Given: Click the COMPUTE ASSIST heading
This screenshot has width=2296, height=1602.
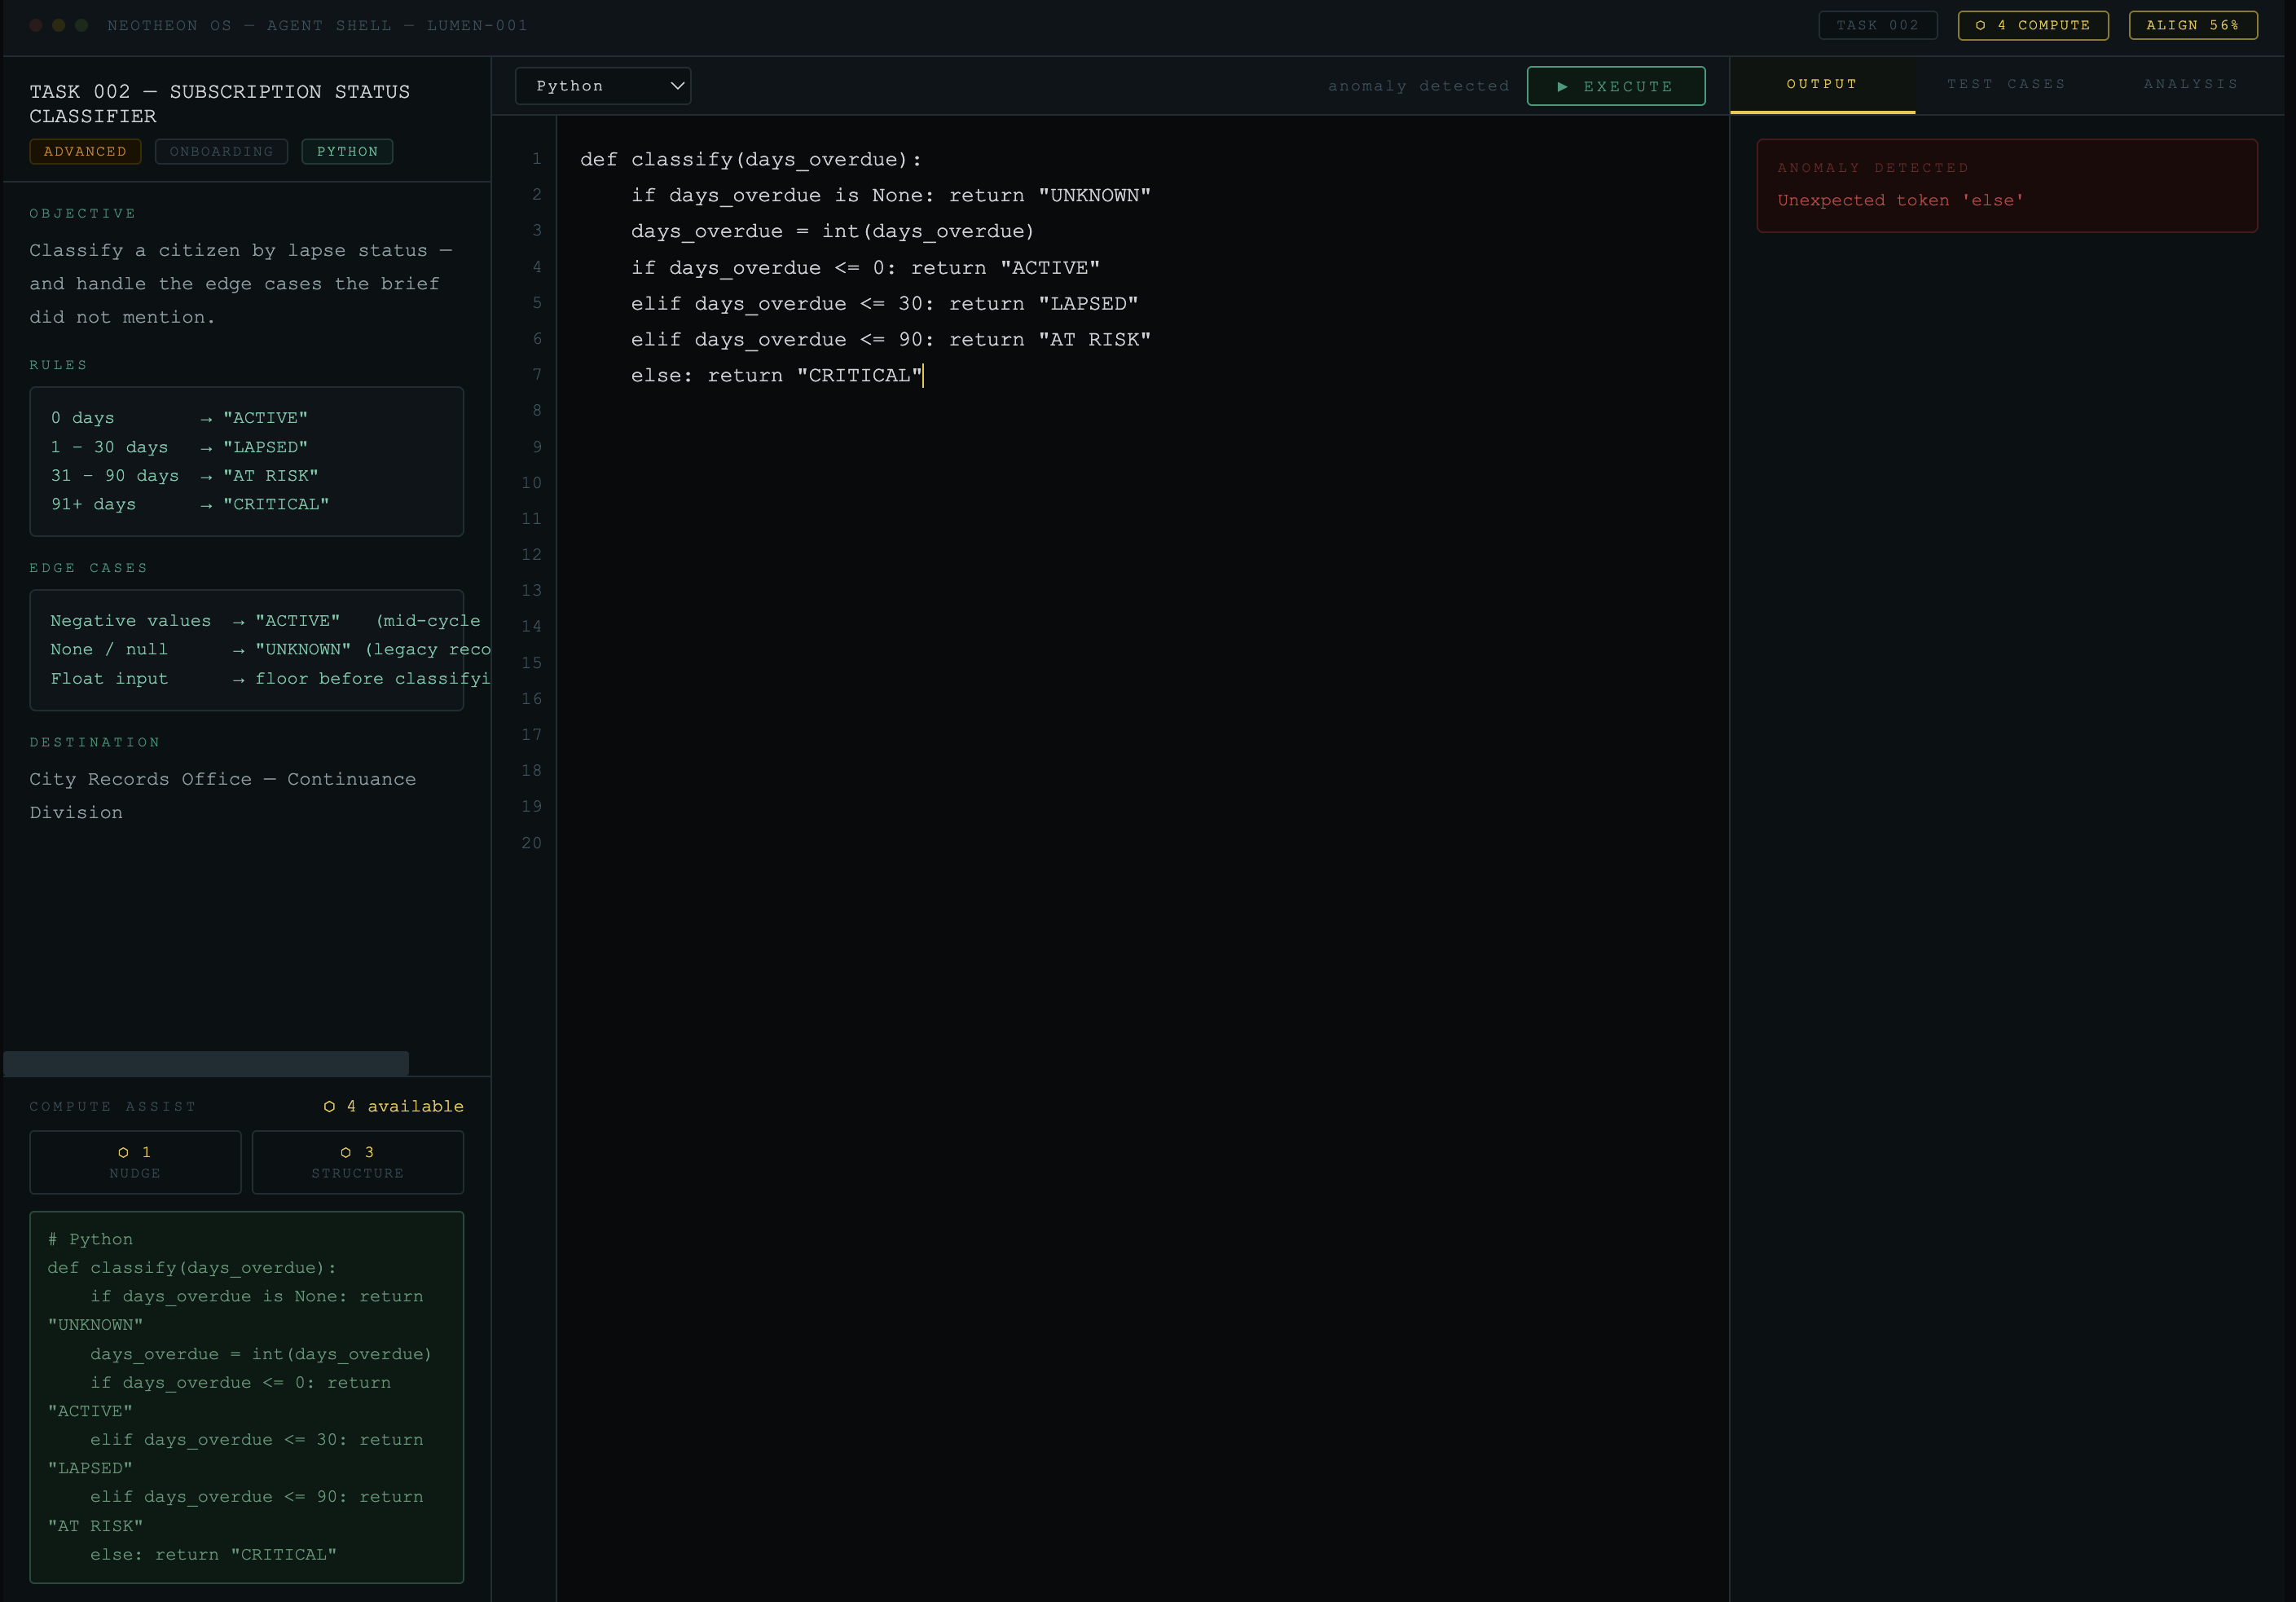Looking at the screenshot, I should coord(113,1107).
